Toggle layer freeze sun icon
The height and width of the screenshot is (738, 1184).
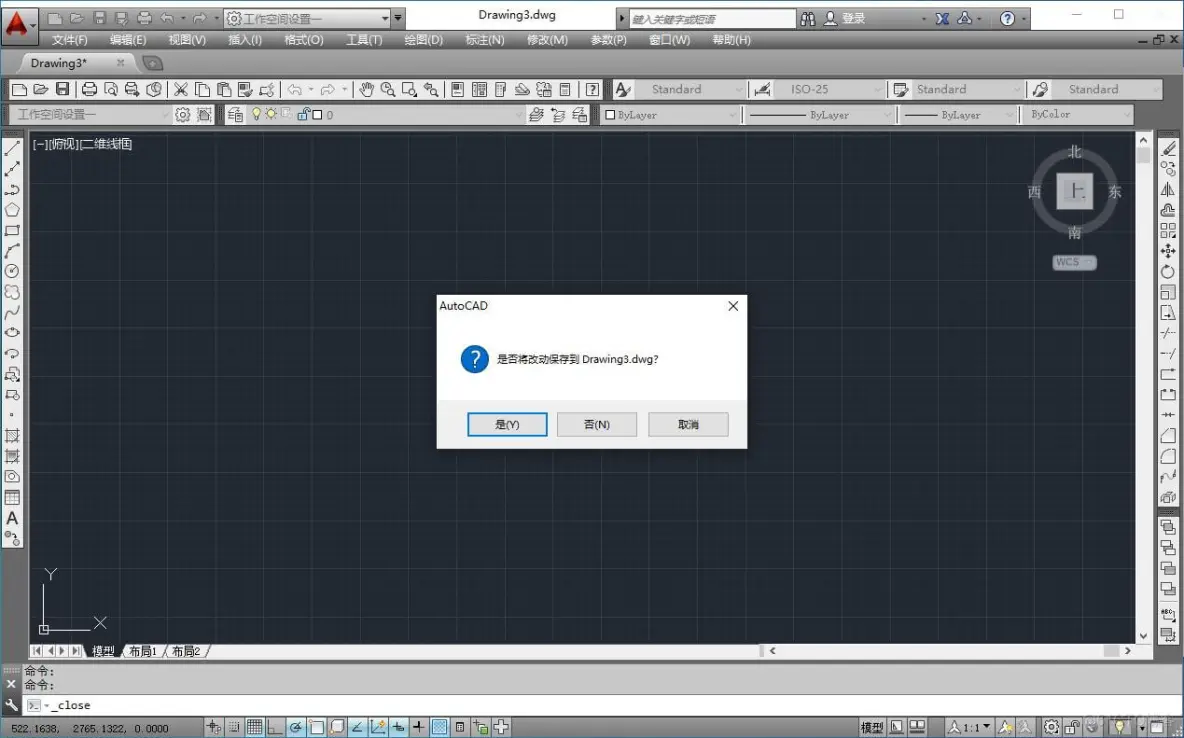pos(271,115)
